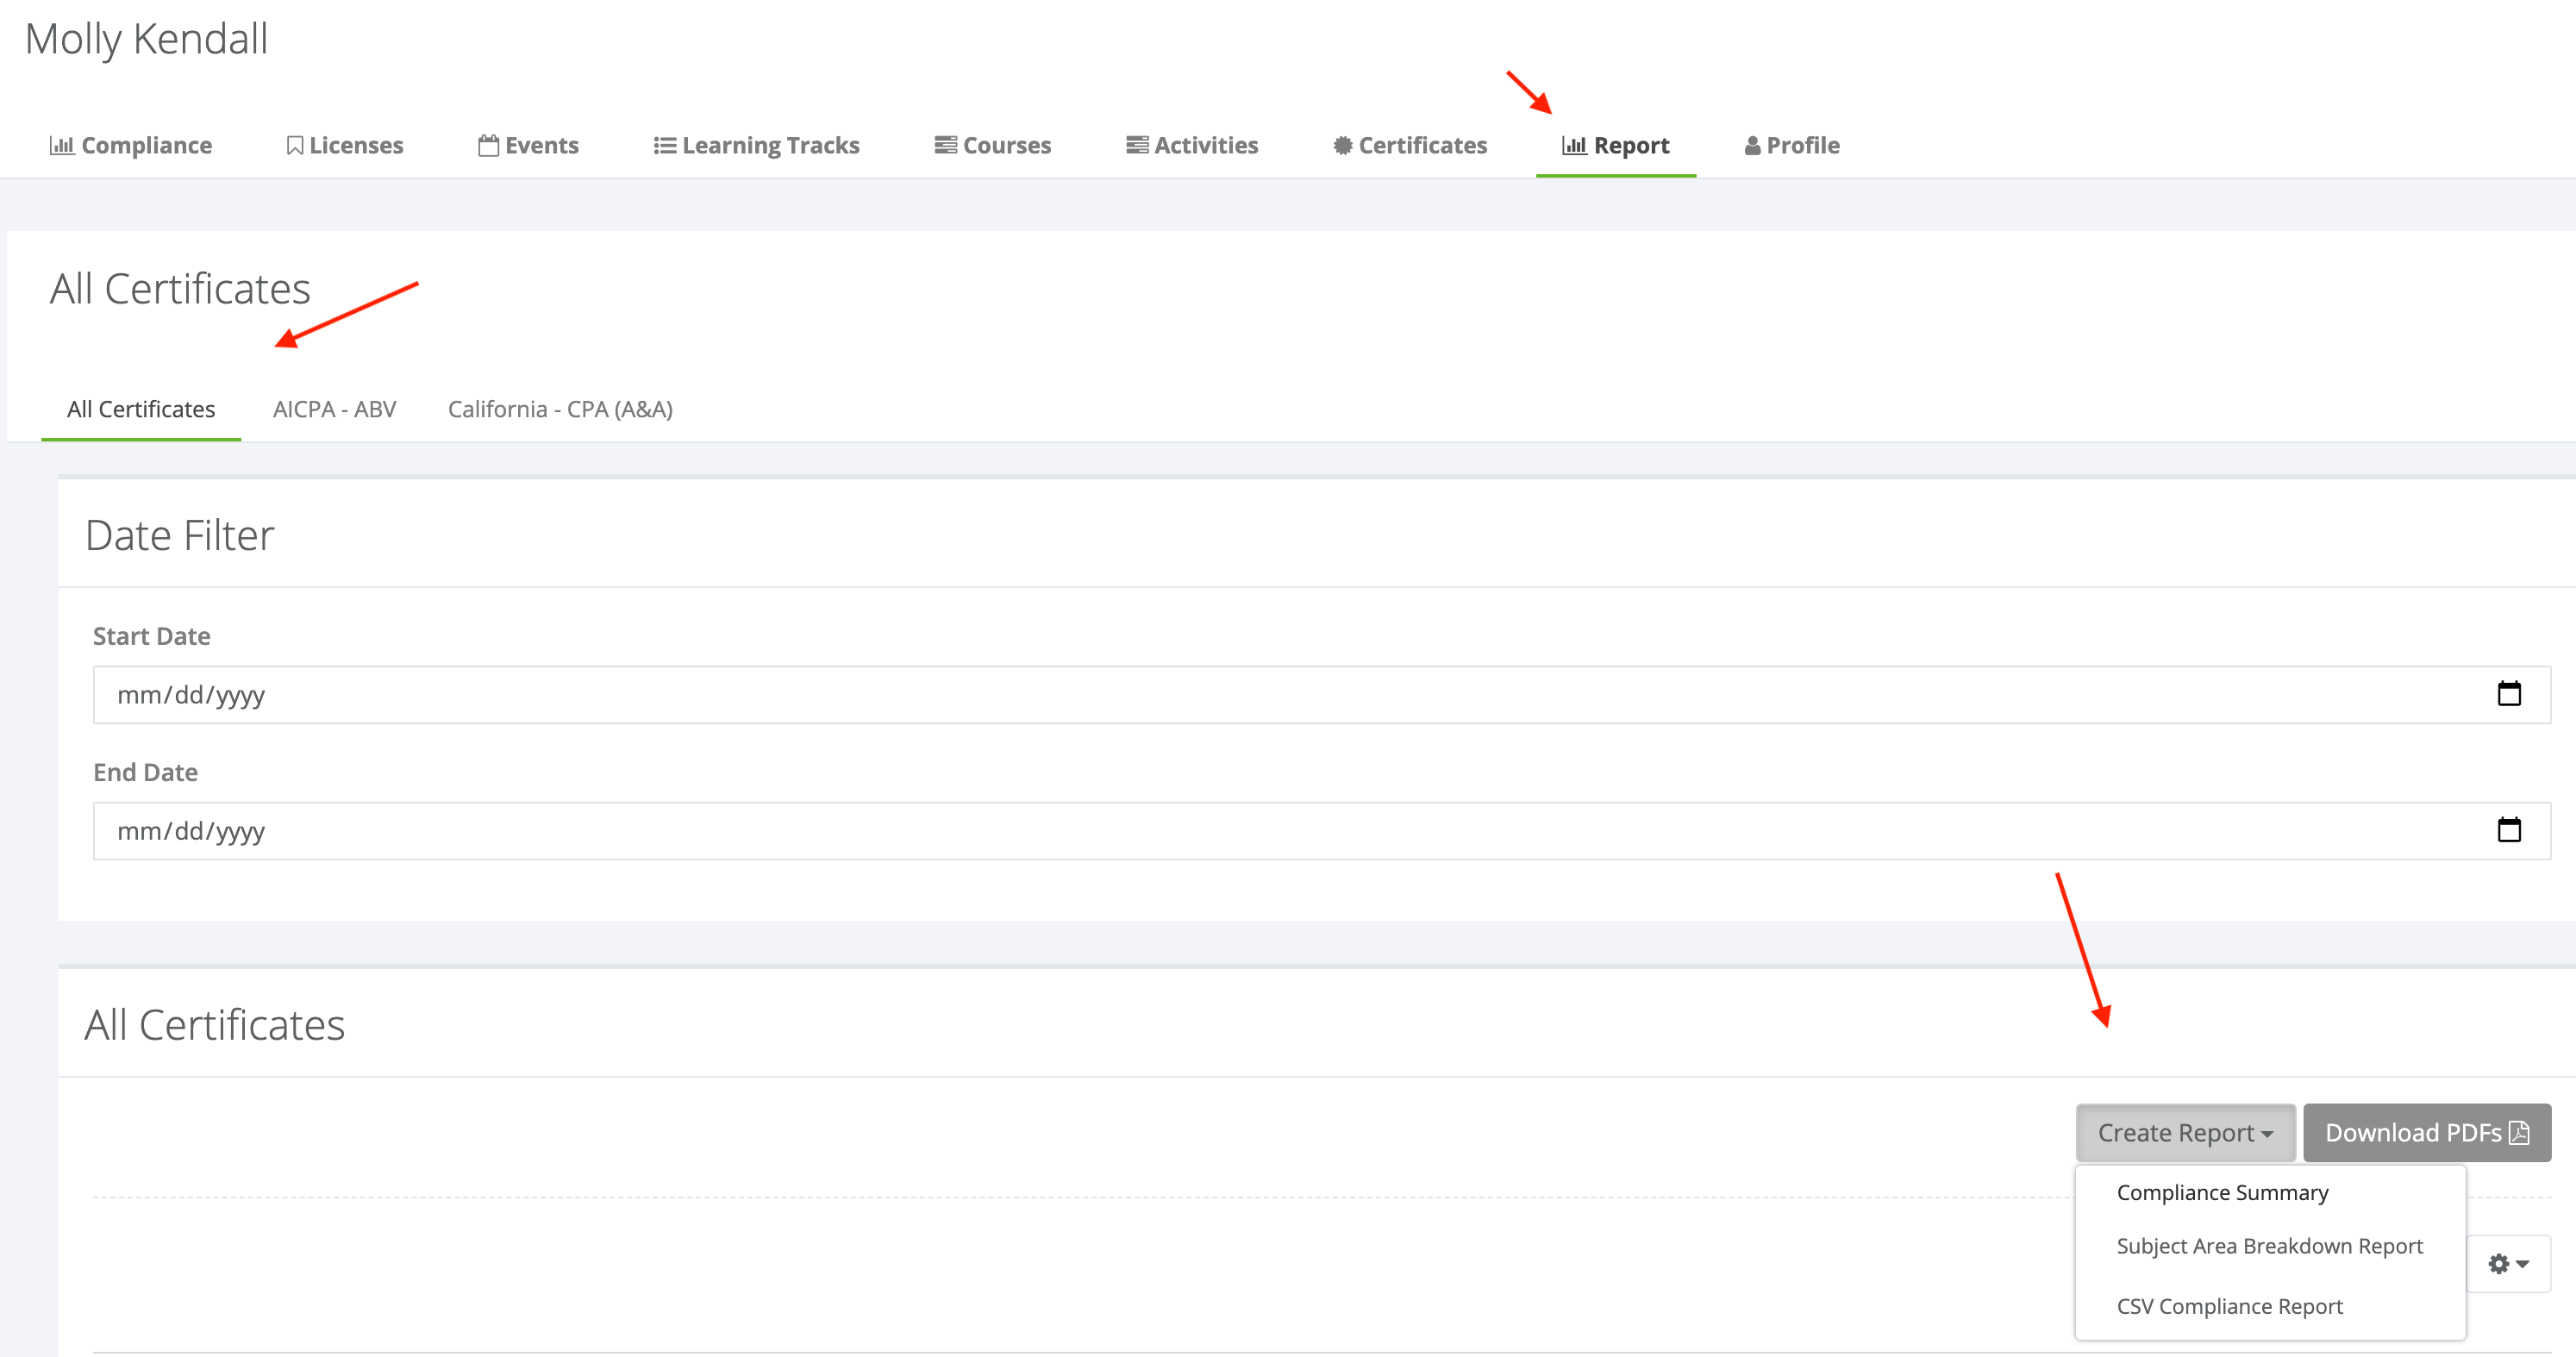
Task: Select the All Certificates sub-tab
Action: pos(141,409)
